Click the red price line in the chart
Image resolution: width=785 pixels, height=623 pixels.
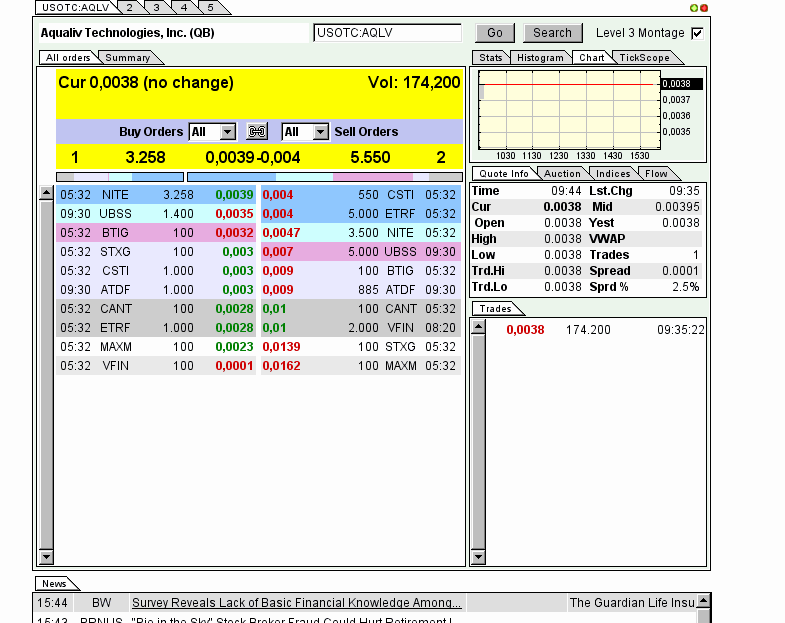(x=568, y=84)
